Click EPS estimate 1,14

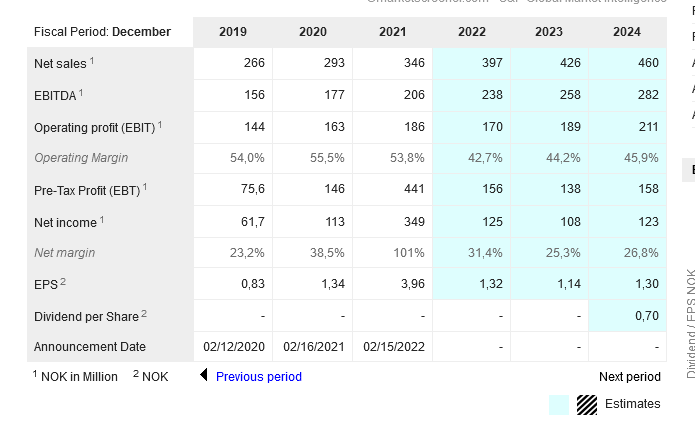[569, 284]
